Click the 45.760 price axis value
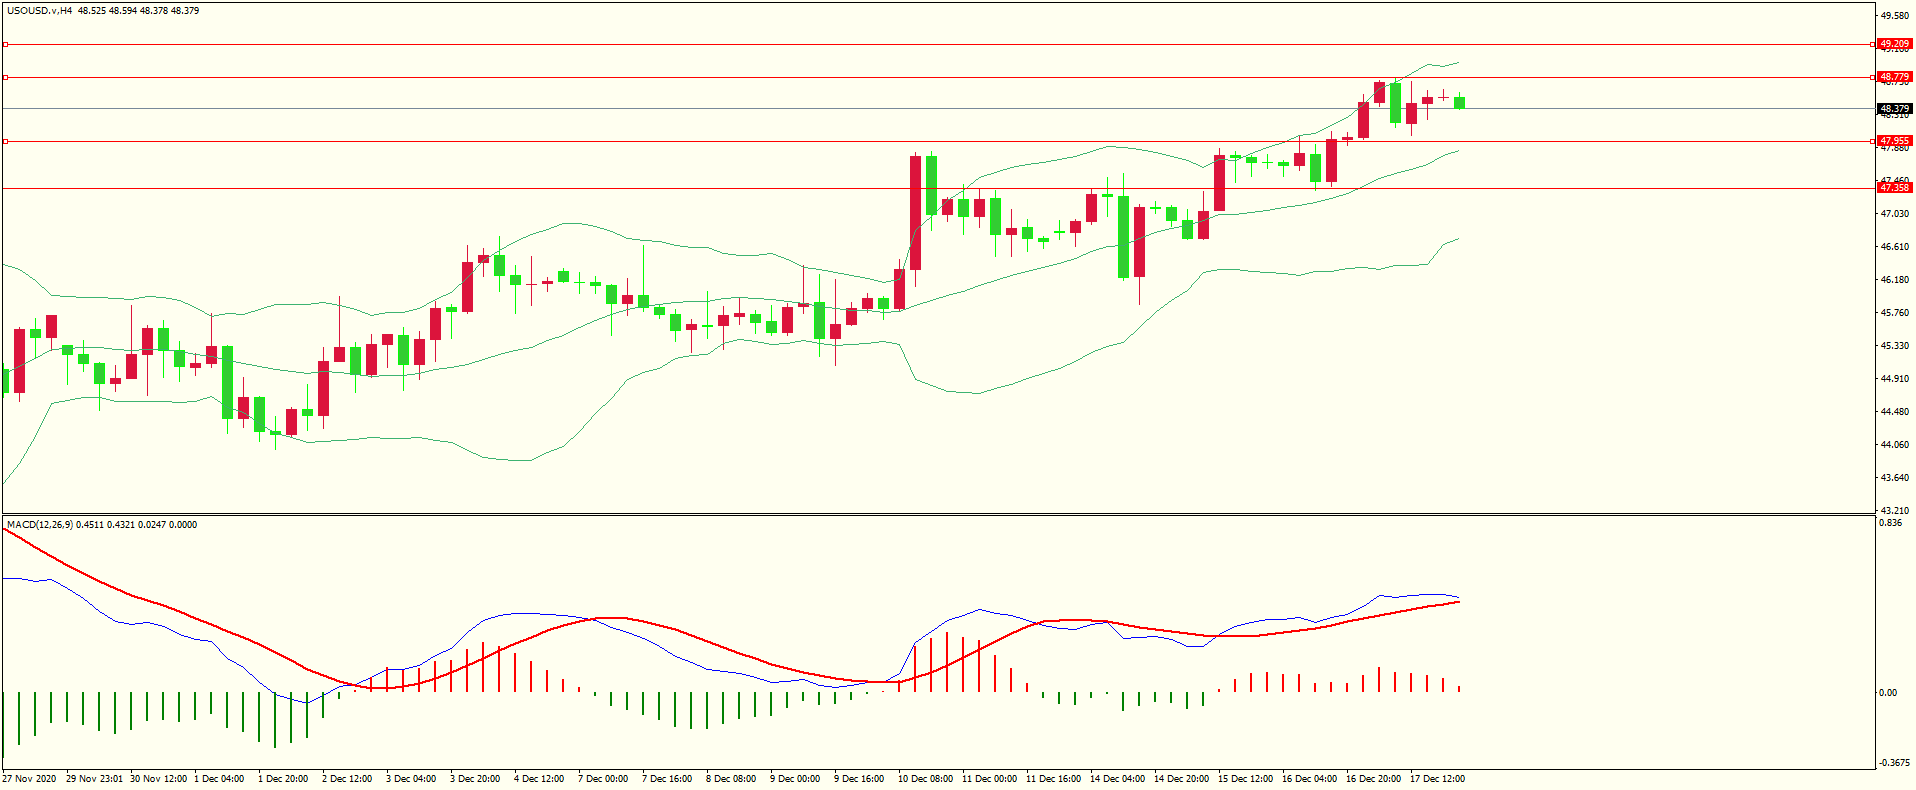 click(1895, 313)
